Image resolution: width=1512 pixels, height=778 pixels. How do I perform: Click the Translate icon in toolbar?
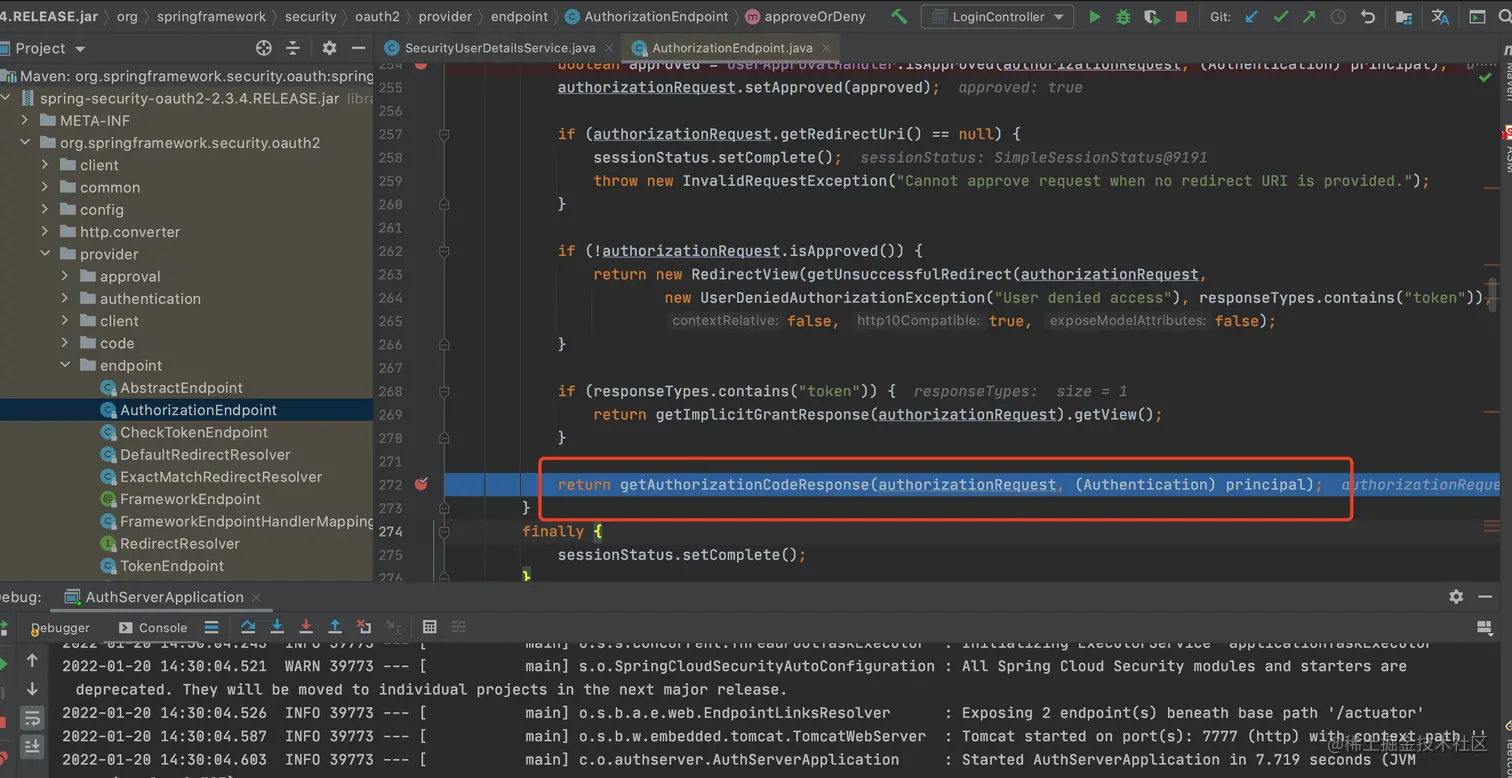(x=1440, y=17)
